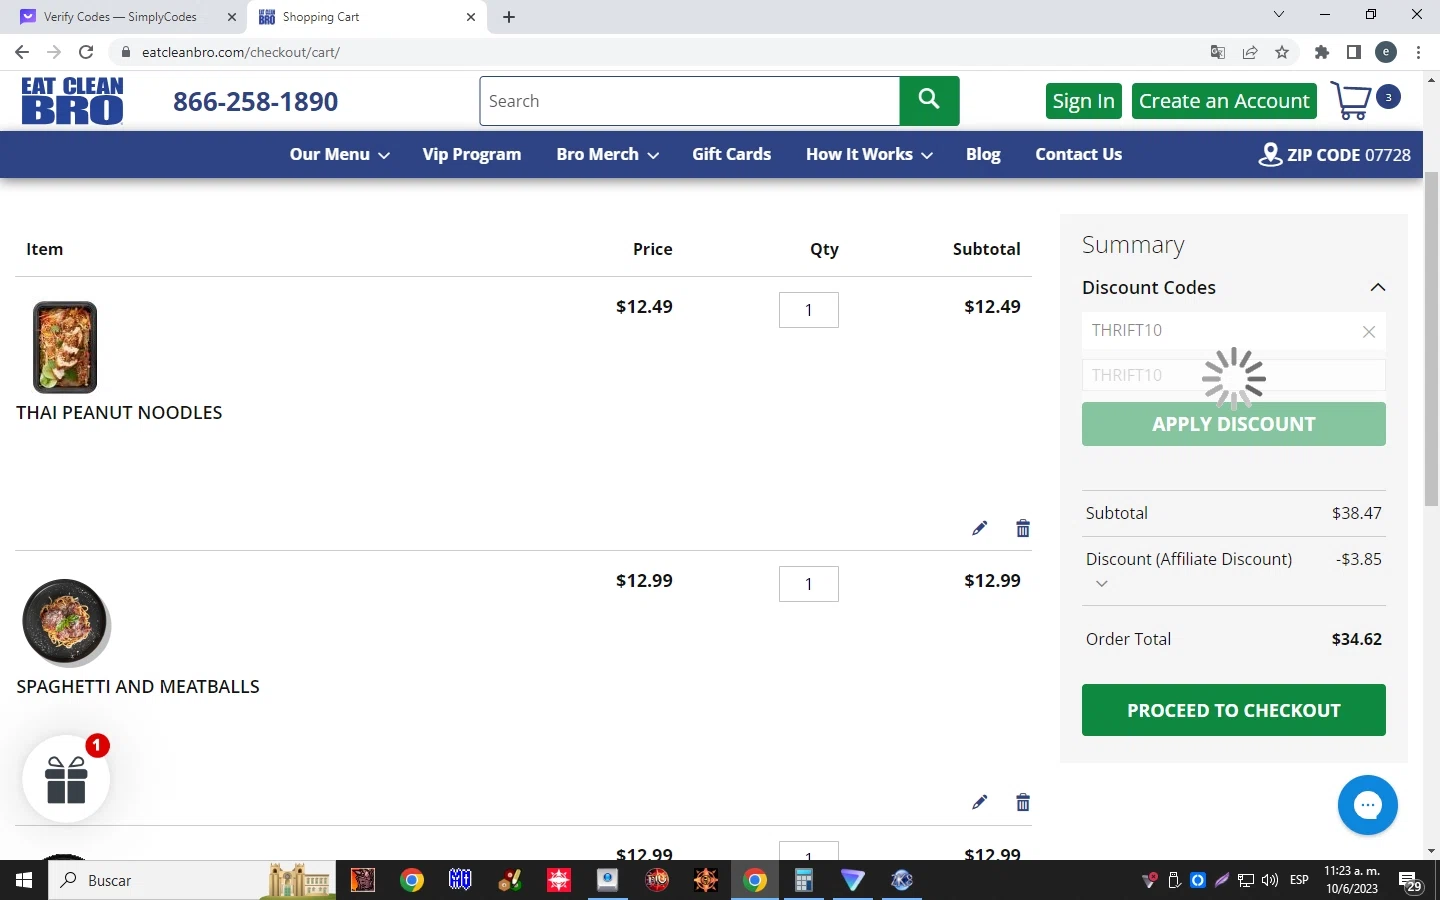Image resolution: width=1440 pixels, height=900 pixels.
Task: Open the Vip Program page
Action: click(x=472, y=154)
